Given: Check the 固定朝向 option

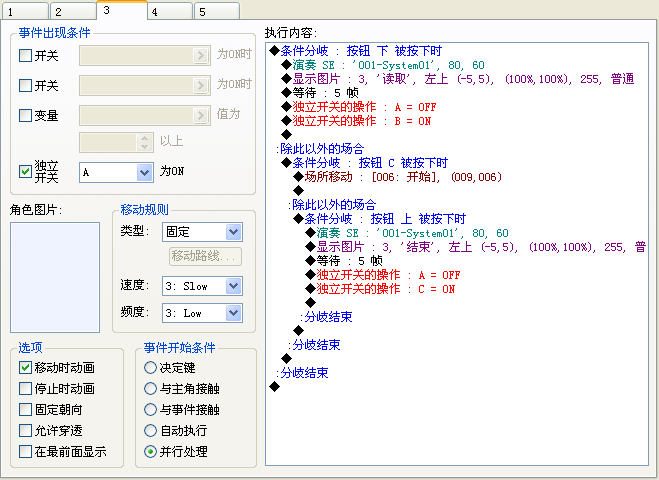Looking at the screenshot, I should (x=26, y=409).
